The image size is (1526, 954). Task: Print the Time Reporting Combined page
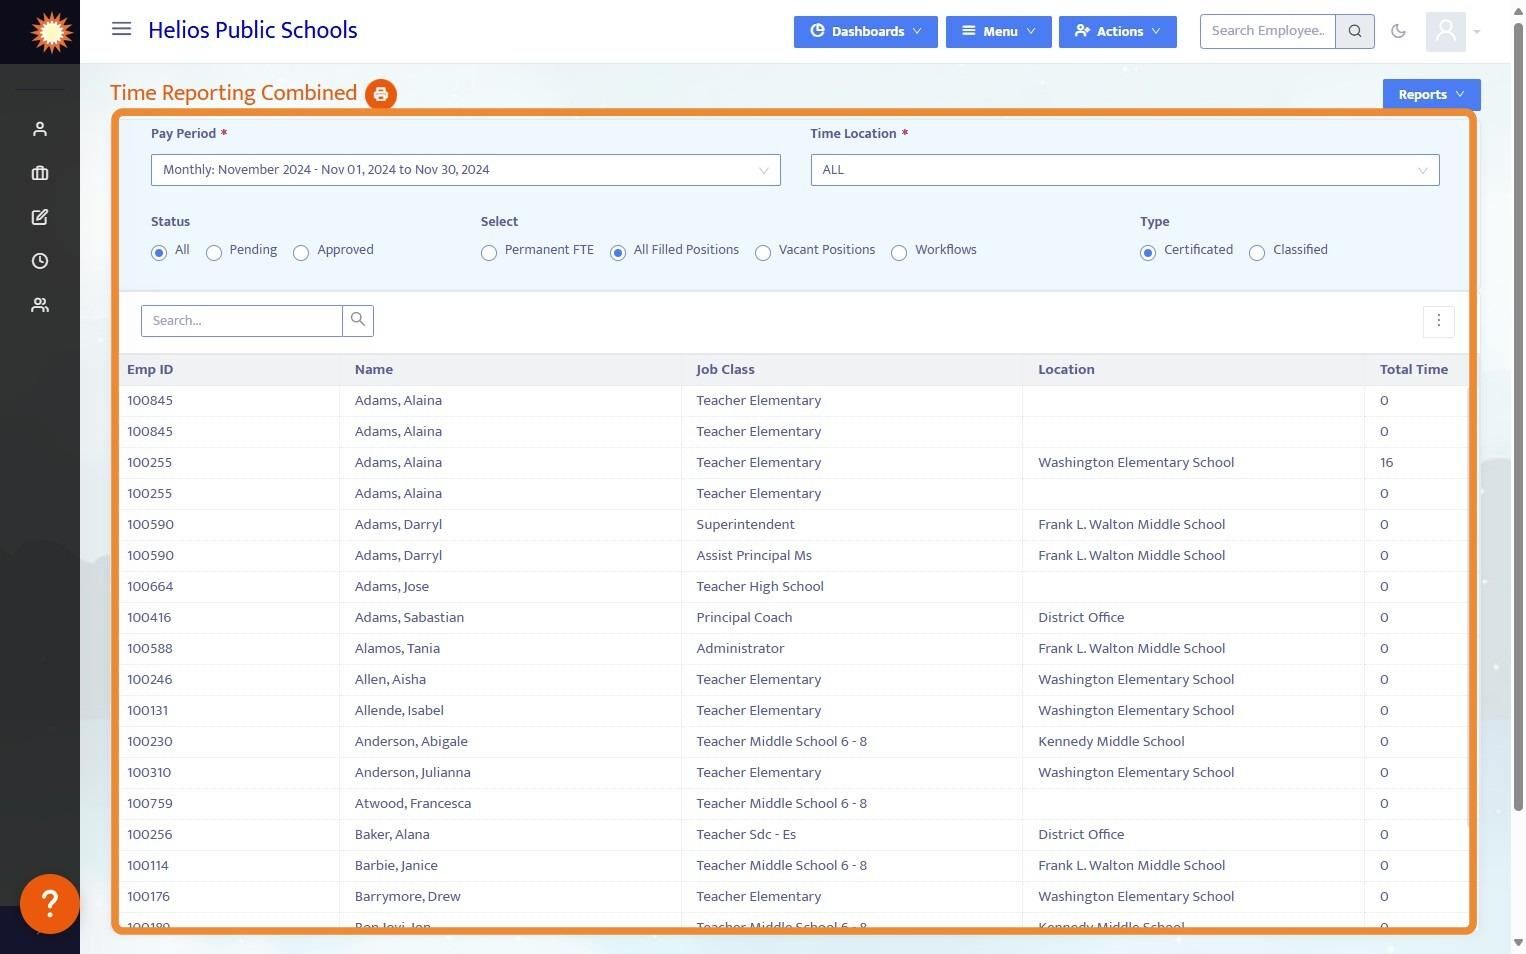(381, 94)
